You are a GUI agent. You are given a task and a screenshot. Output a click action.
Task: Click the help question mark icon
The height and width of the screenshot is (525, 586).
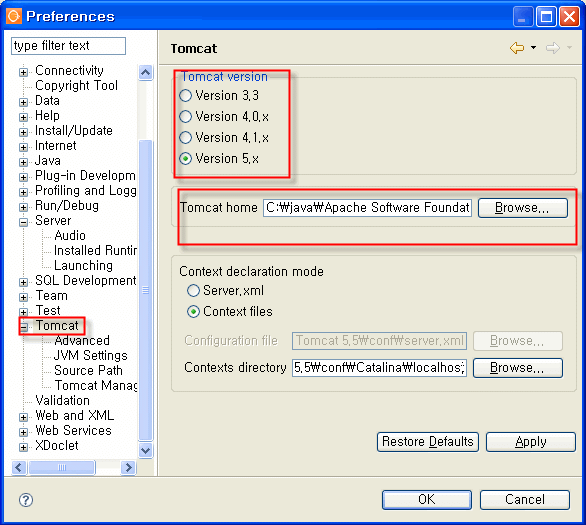pyautogui.click(x=26, y=500)
